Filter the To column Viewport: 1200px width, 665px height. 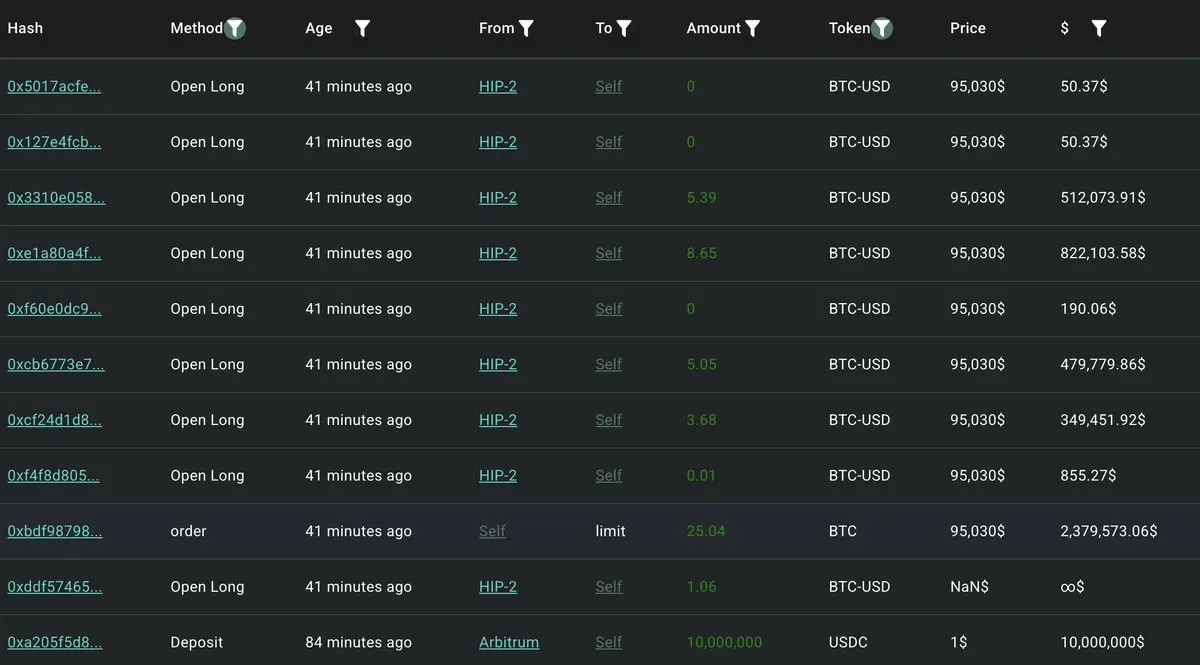coord(624,29)
